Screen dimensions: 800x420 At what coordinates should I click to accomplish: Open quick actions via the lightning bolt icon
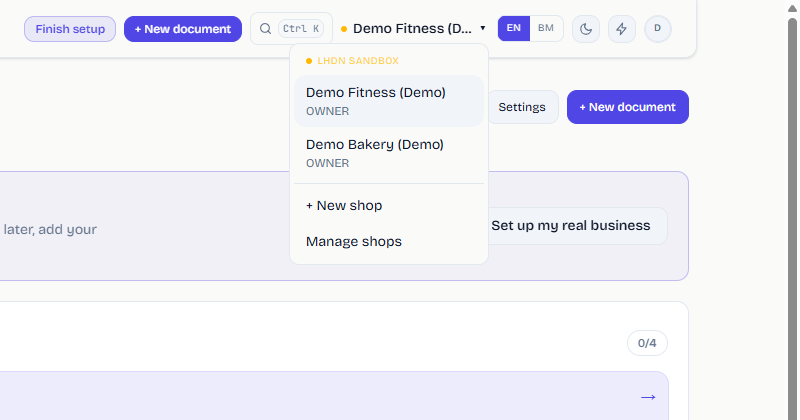coord(621,29)
